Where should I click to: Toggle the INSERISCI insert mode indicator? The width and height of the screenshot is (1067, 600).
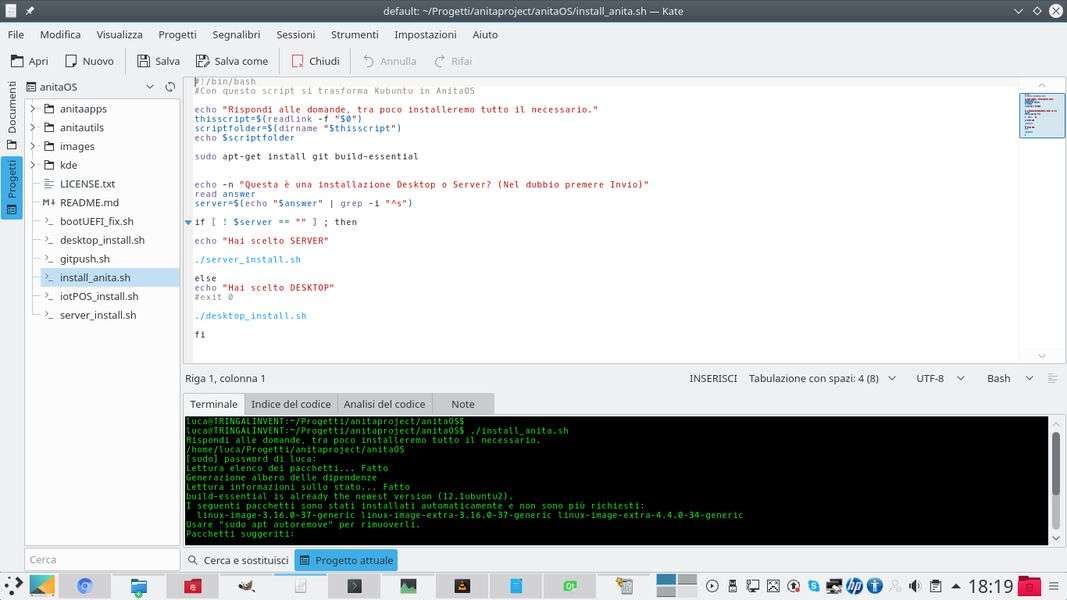point(712,379)
